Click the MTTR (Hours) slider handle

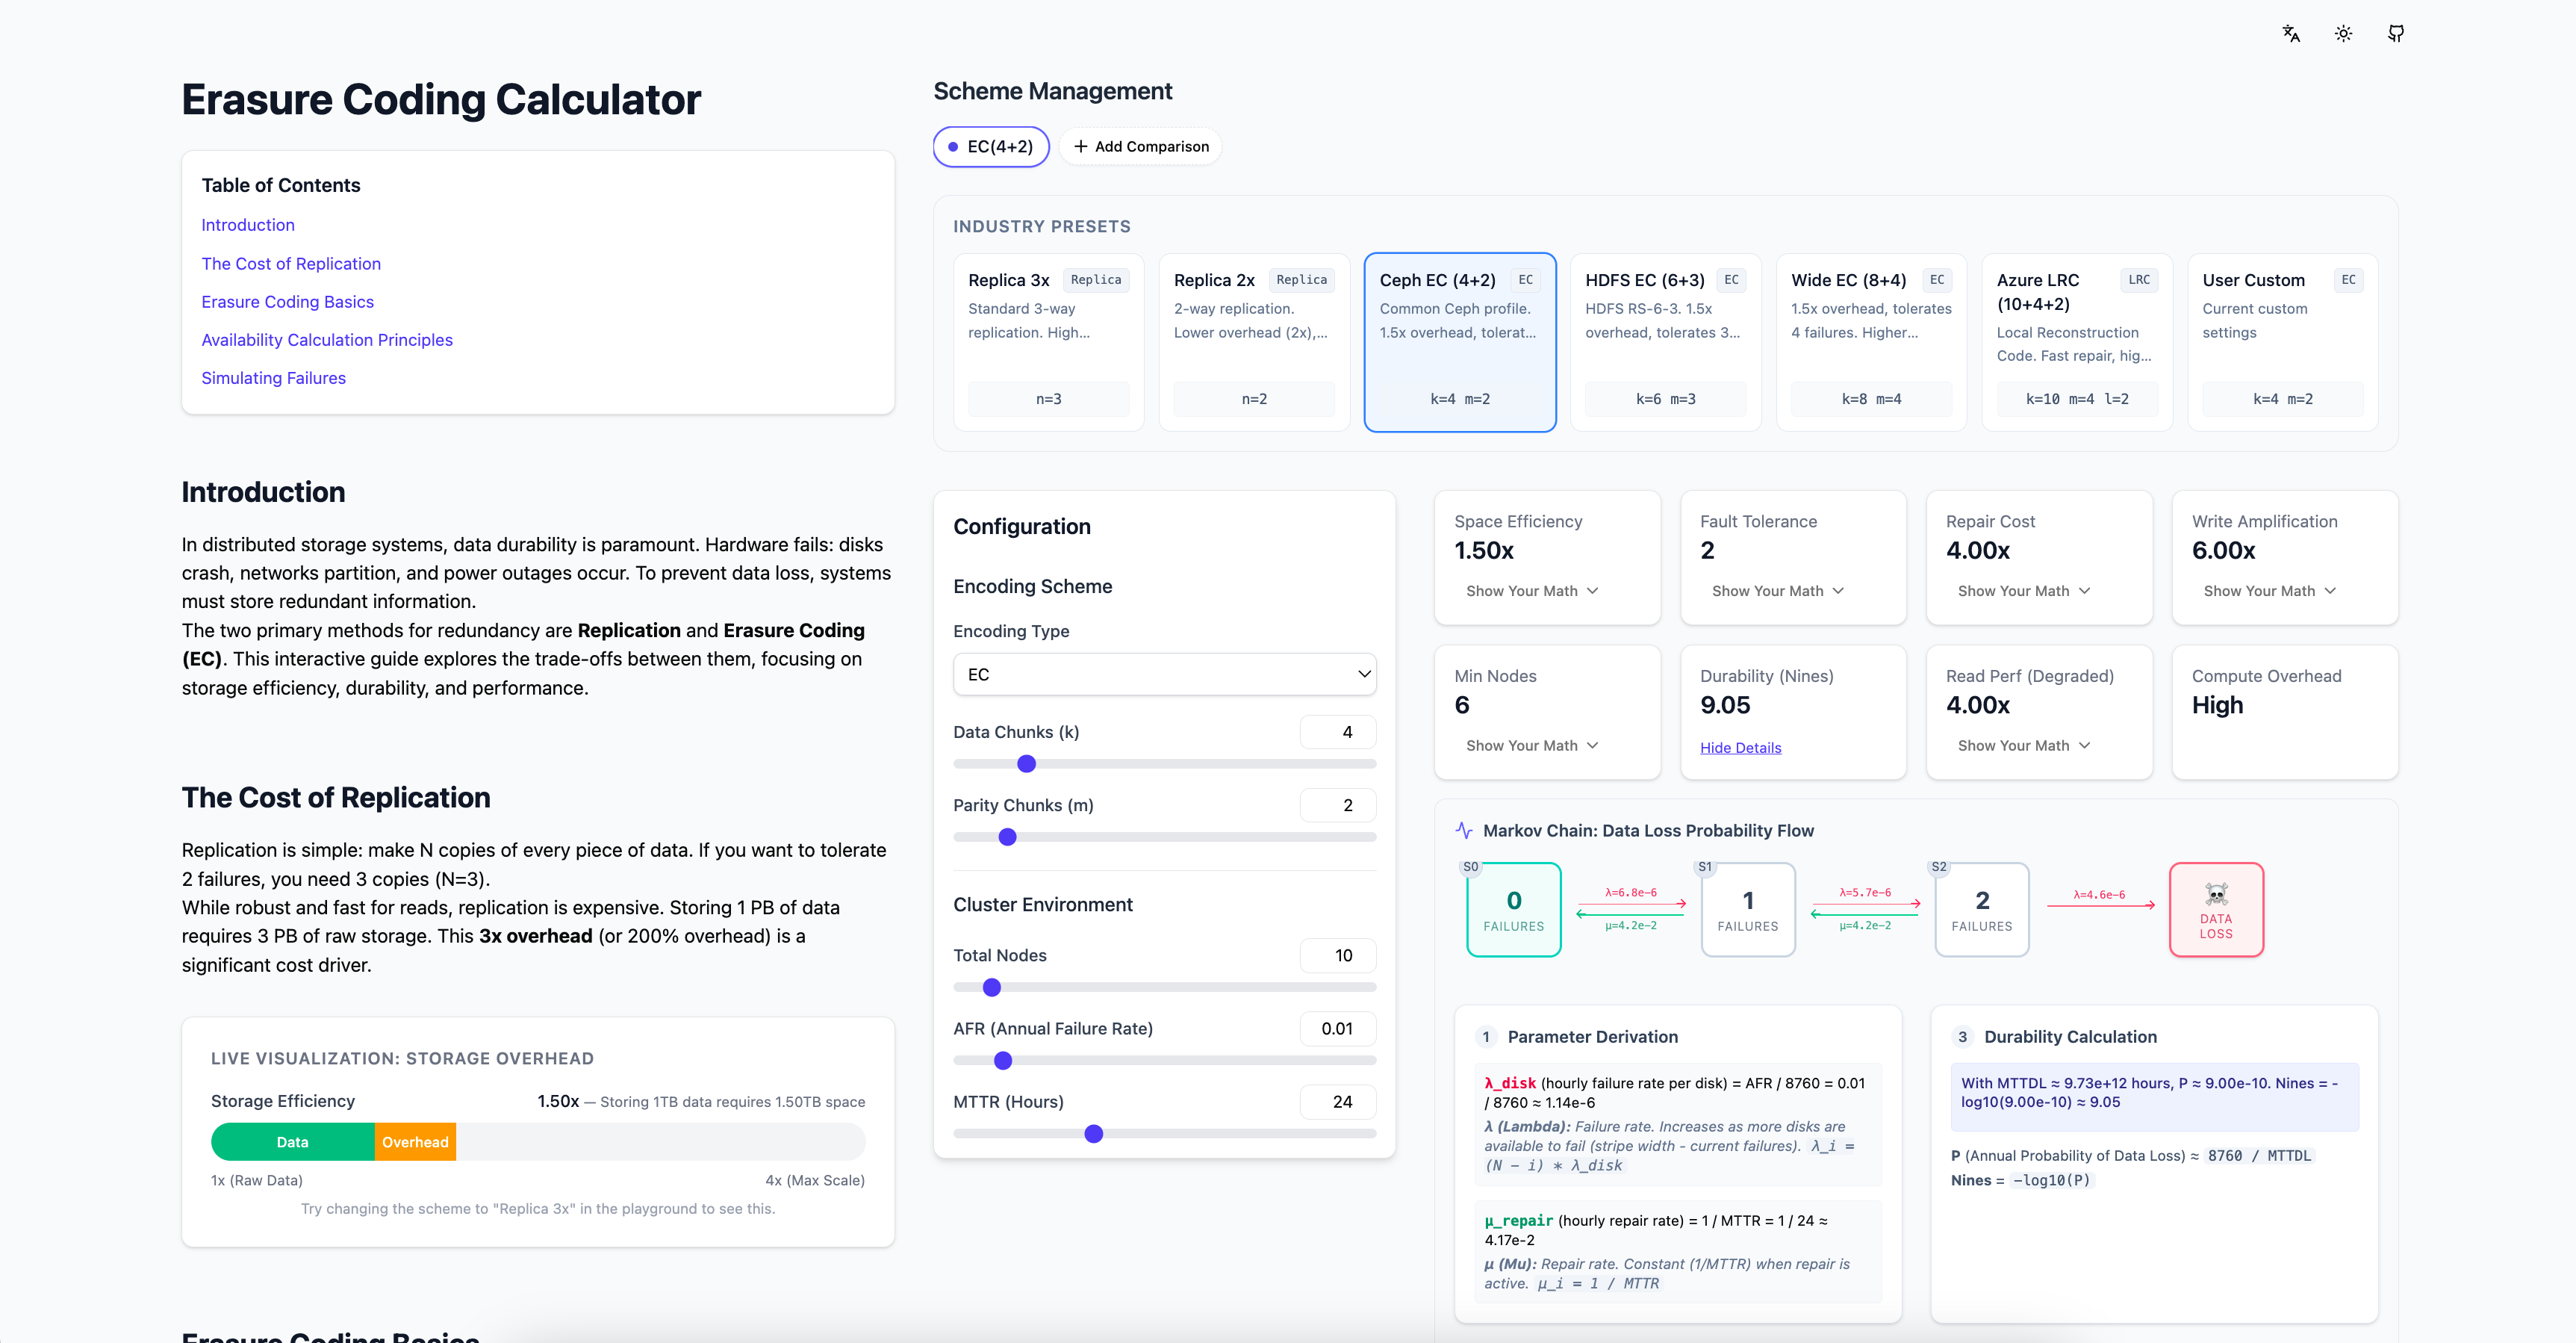point(1093,1134)
